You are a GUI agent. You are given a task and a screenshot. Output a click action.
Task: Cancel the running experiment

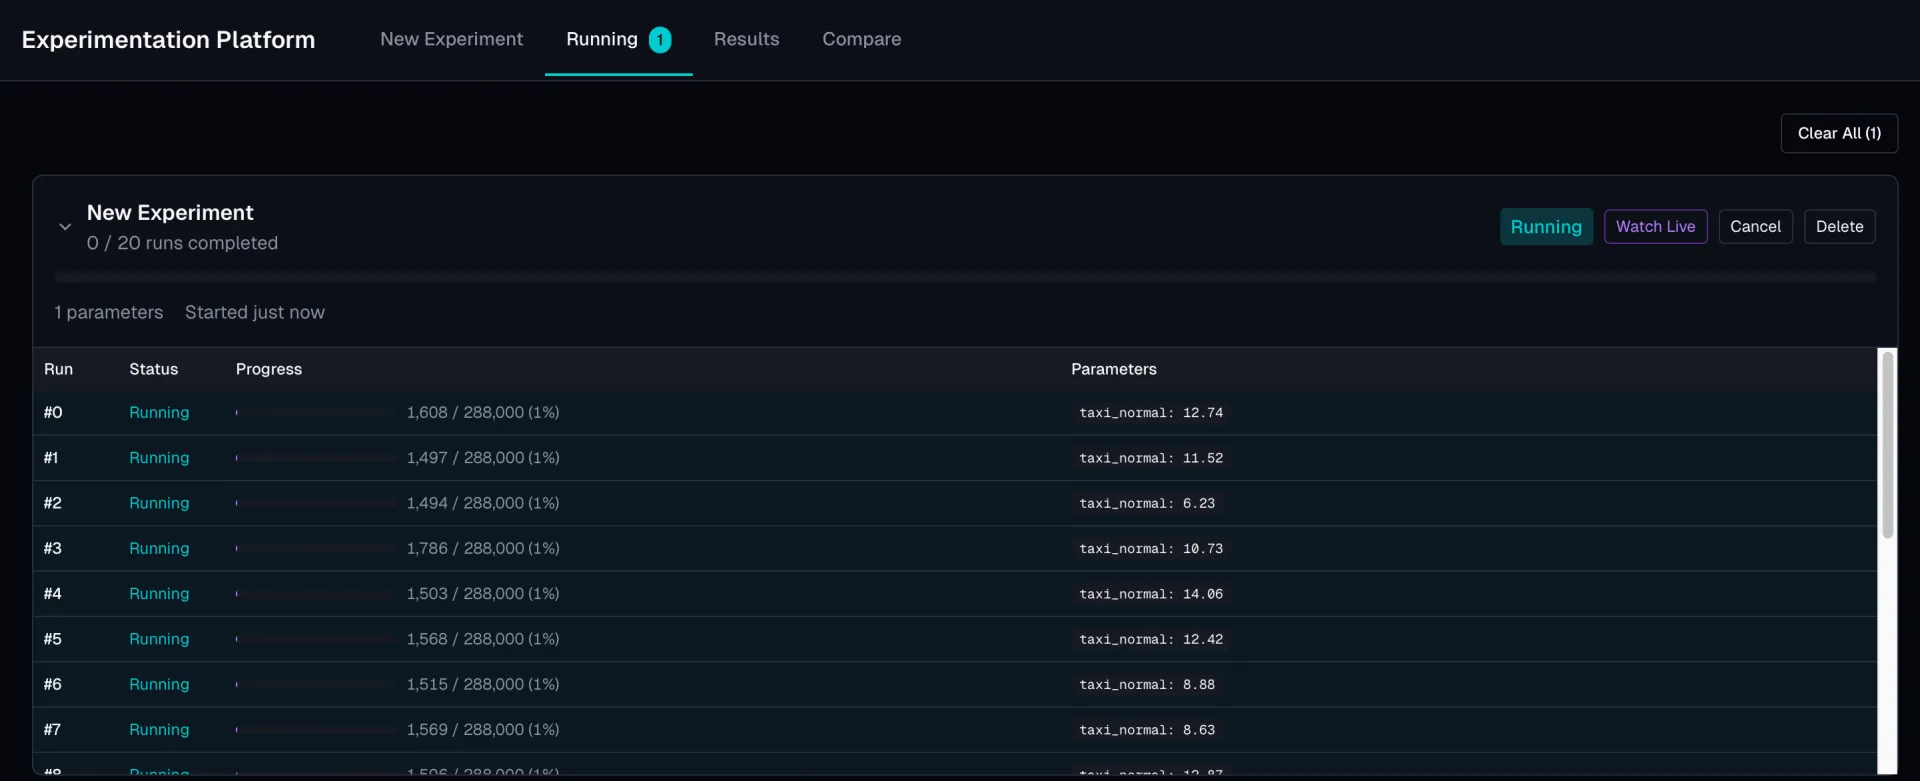click(x=1755, y=227)
